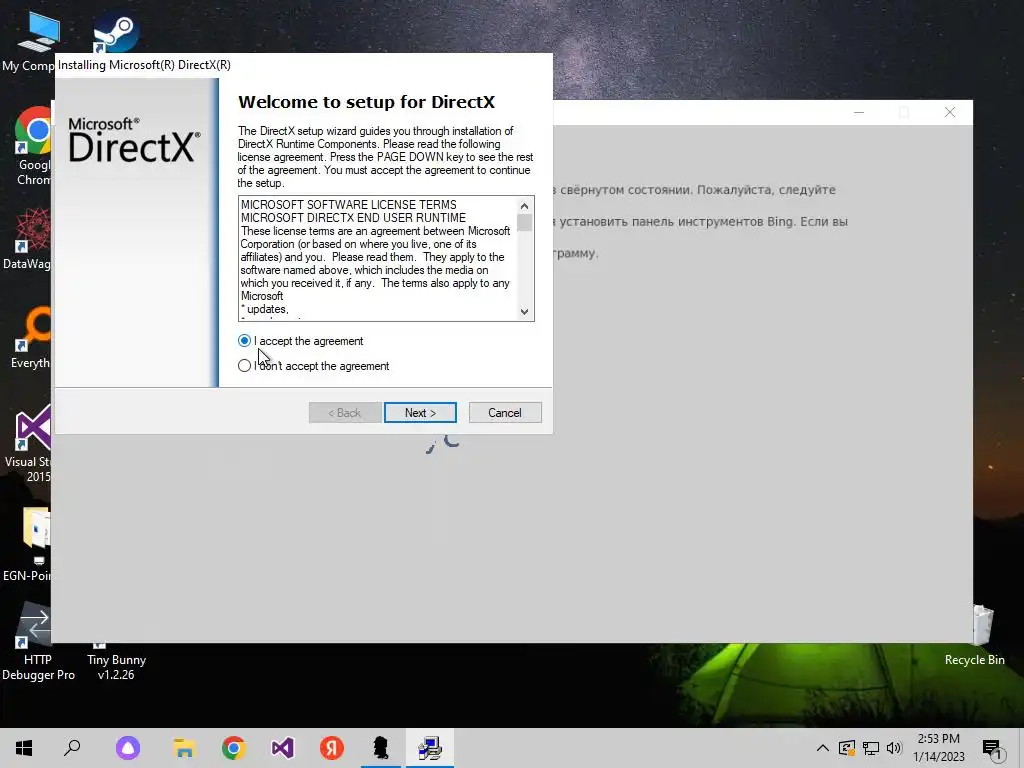Click the security tray icon with warning
The height and width of the screenshot is (768, 1024).
point(847,748)
